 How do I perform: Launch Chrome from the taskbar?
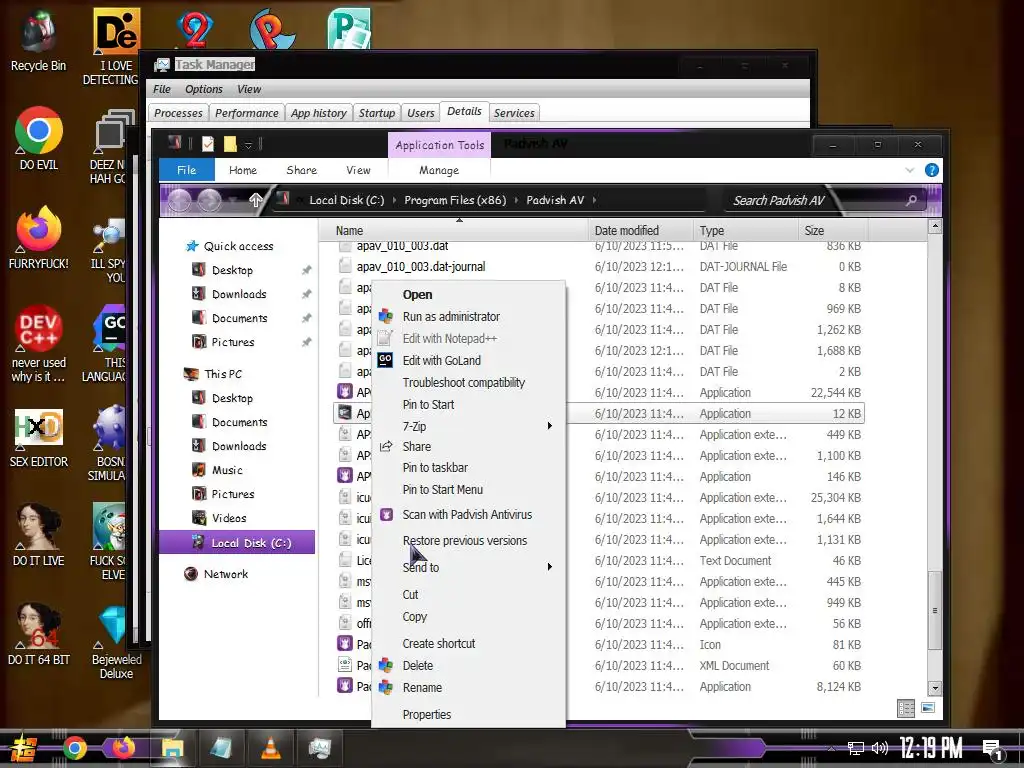pos(74,748)
